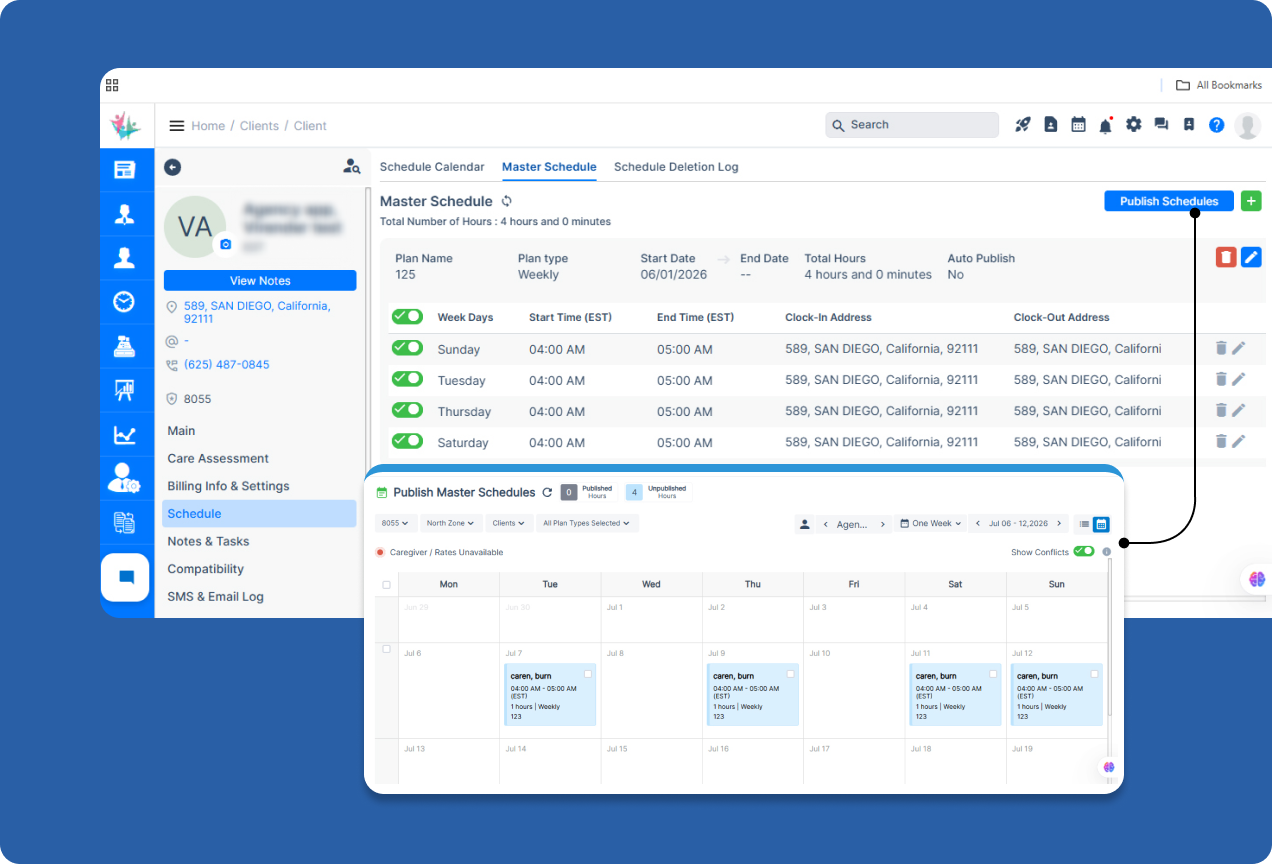Open Notes & Tasks menu item
The height and width of the screenshot is (864, 1272).
[x=208, y=541]
